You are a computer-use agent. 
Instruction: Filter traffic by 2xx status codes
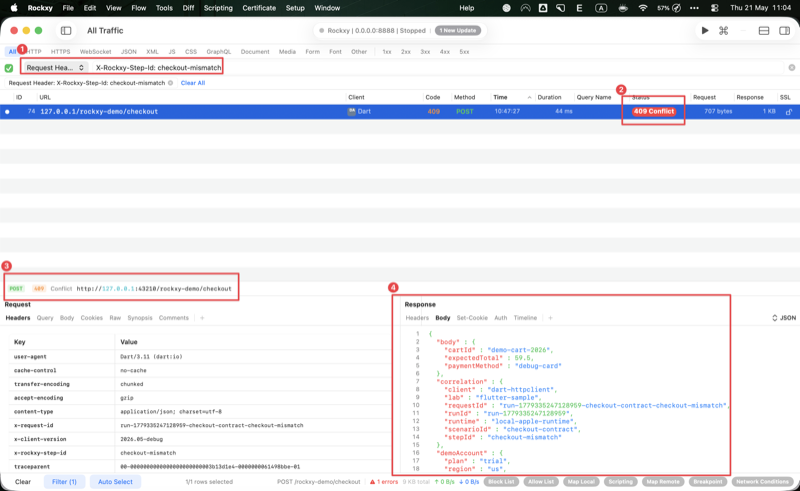click(x=406, y=52)
